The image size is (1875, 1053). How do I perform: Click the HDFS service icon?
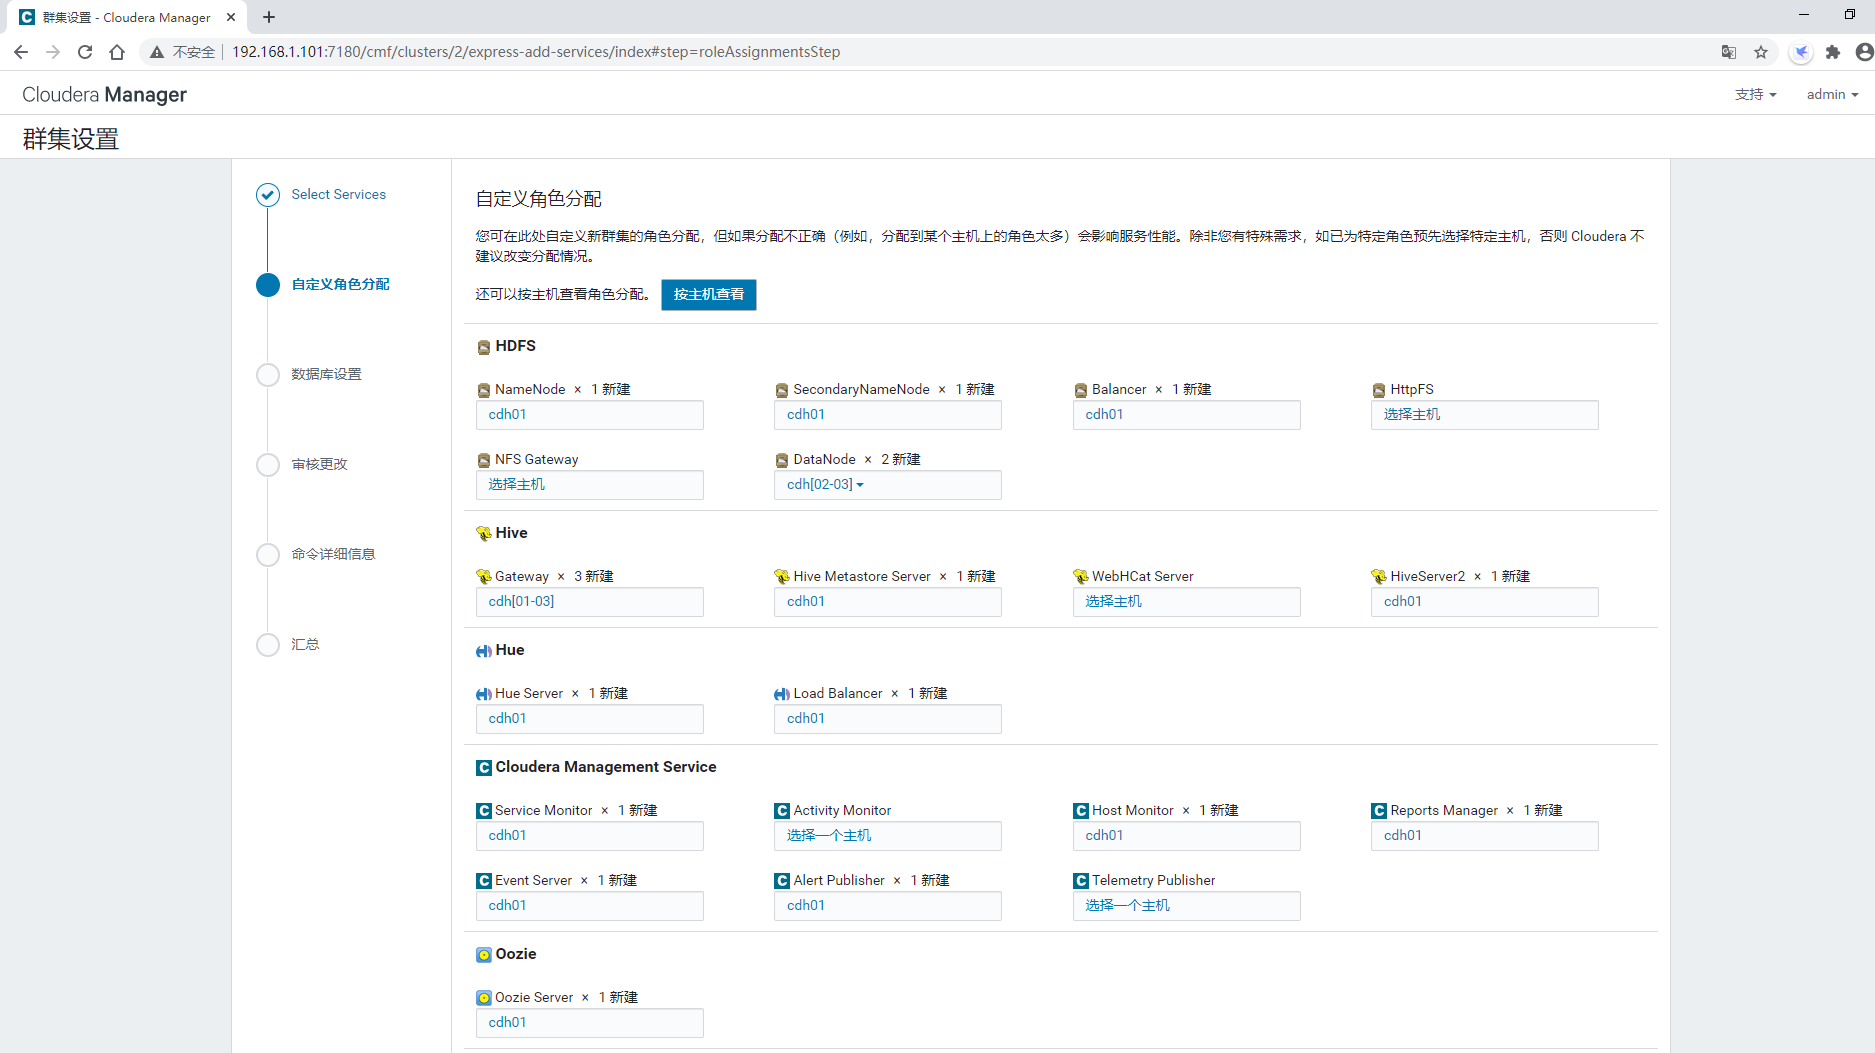[484, 347]
